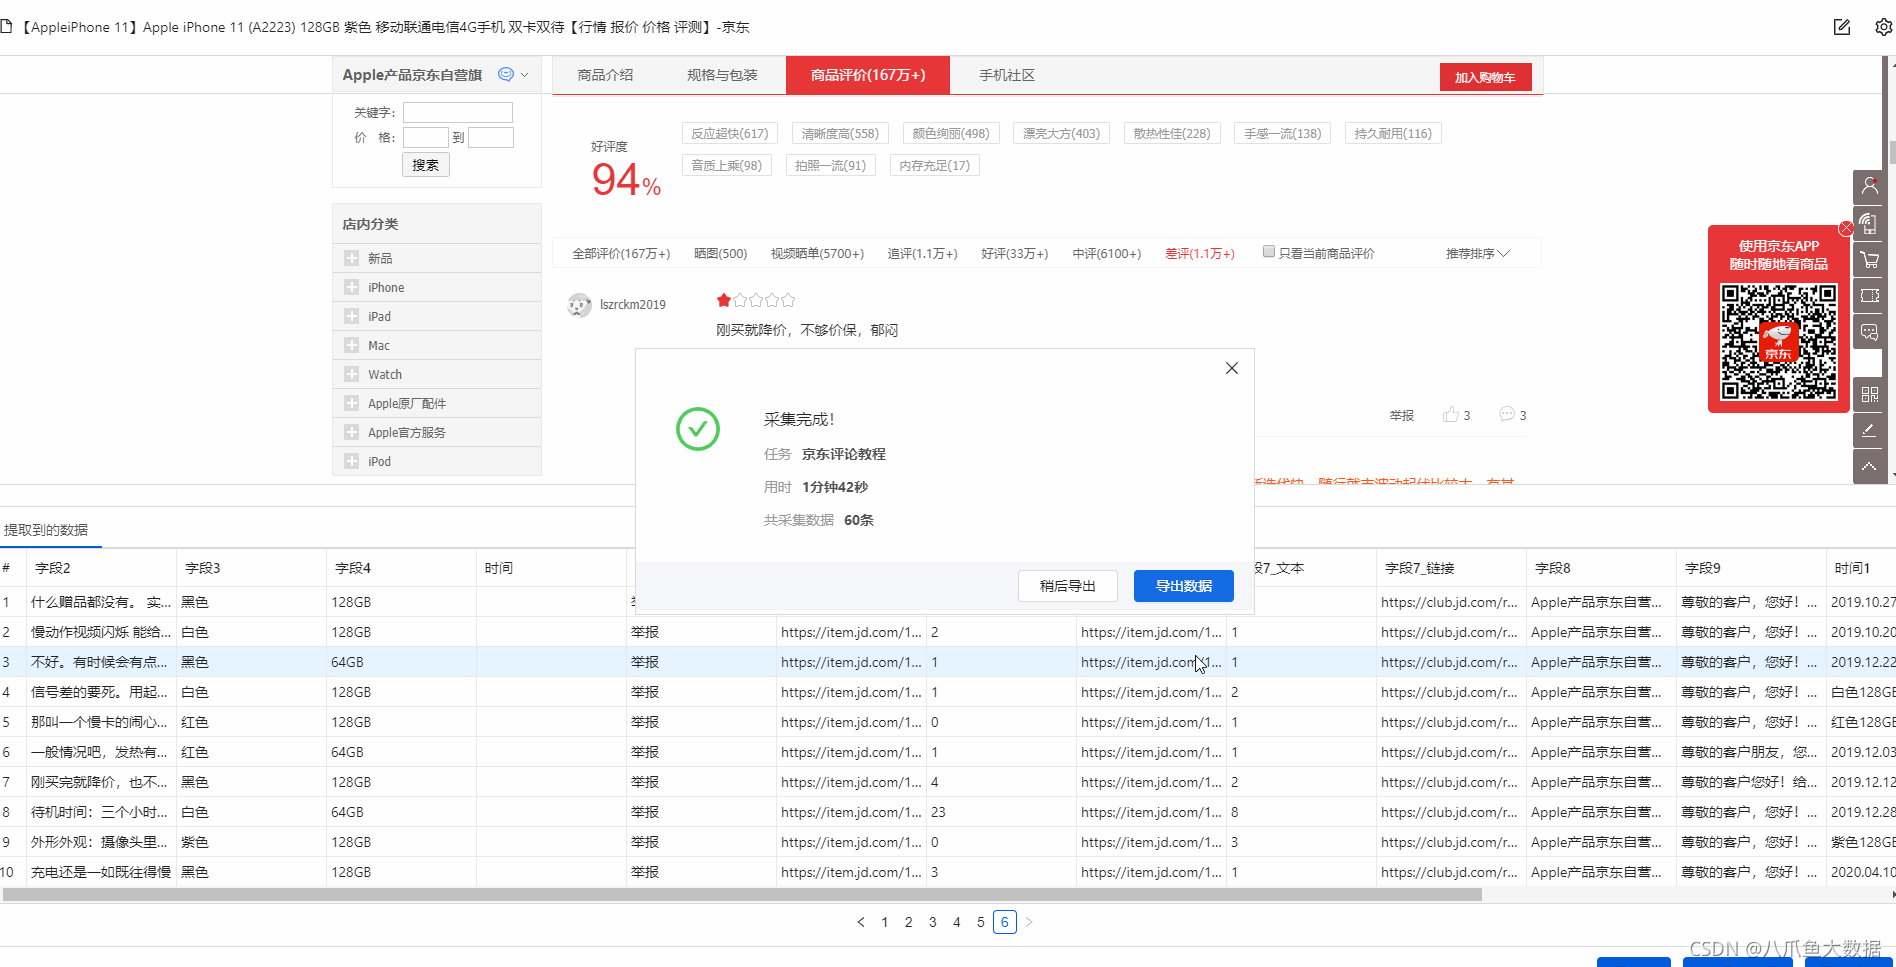This screenshot has width=1896, height=967.
Task: Click the blue customer service chat icon
Action: tap(506, 74)
